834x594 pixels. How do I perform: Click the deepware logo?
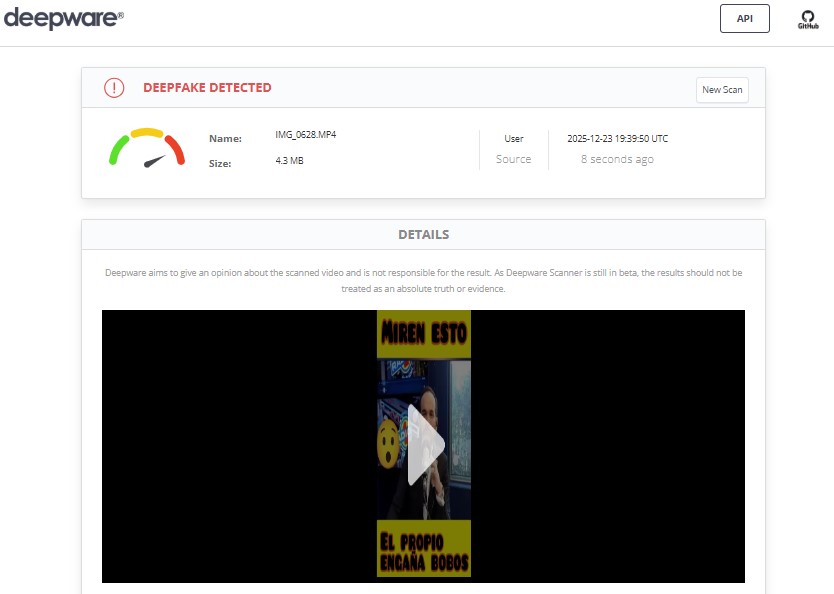(x=64, y=17)
